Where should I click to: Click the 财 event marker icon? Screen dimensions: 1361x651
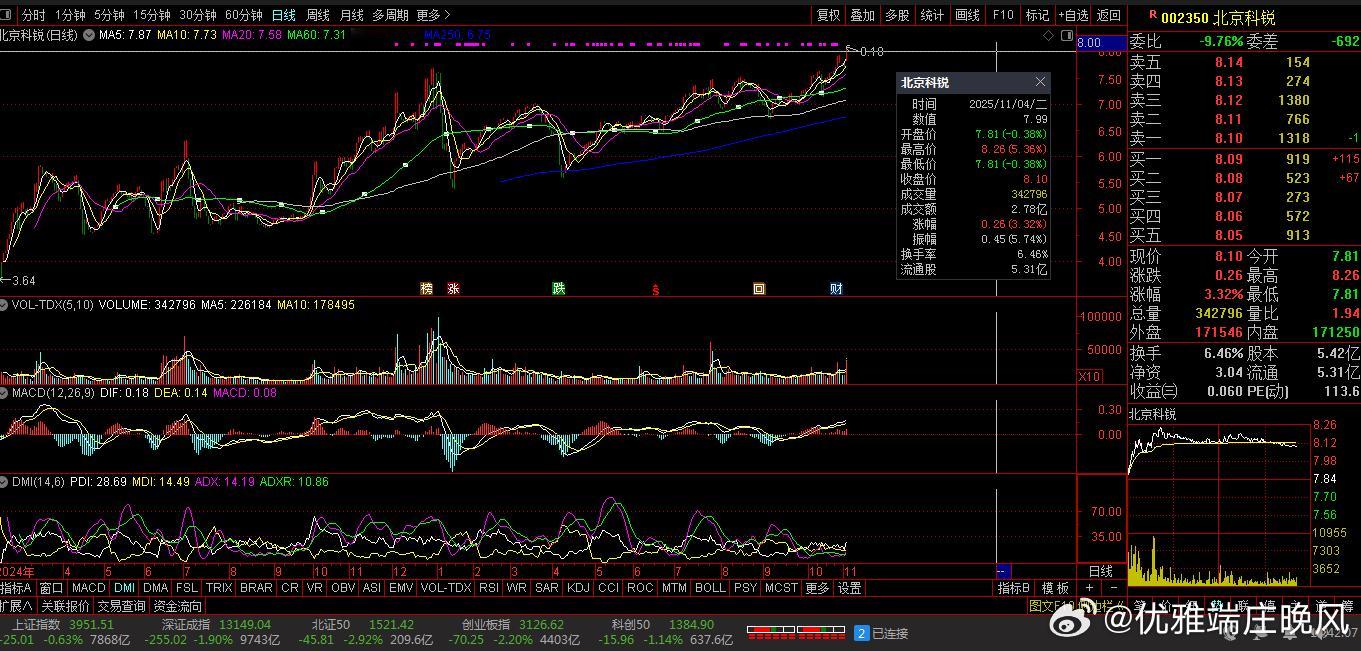click(x=836, y=289)
